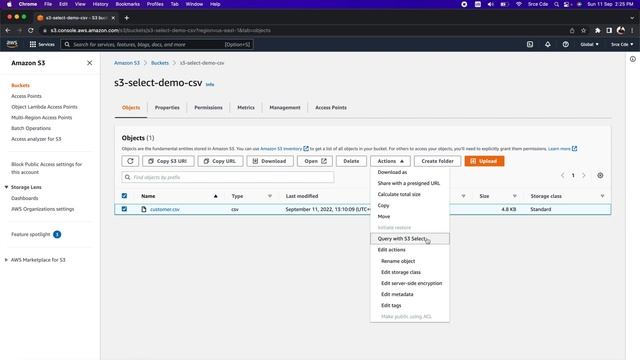
Task: Open the Services grid menu
Action: (42, 44)
